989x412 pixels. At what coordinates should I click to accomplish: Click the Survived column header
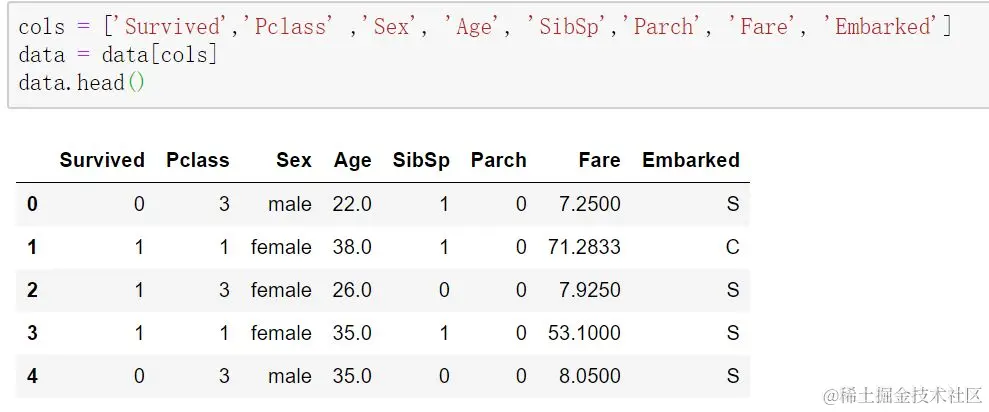tap(102, 160)
